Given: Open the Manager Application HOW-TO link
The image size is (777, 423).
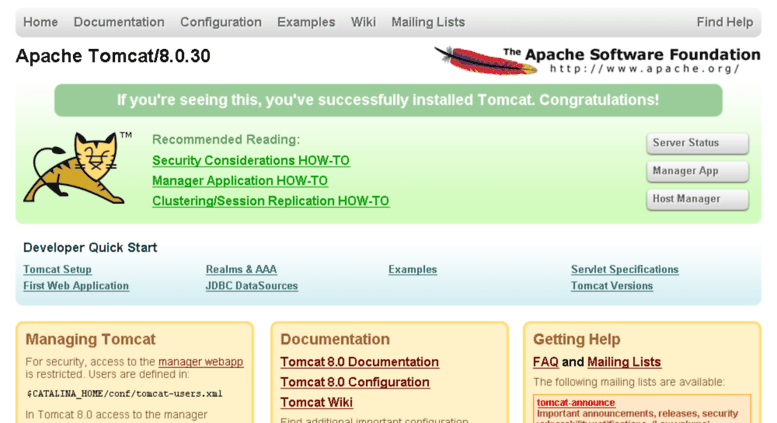Looking at the screenshot, I should [240, 181].
